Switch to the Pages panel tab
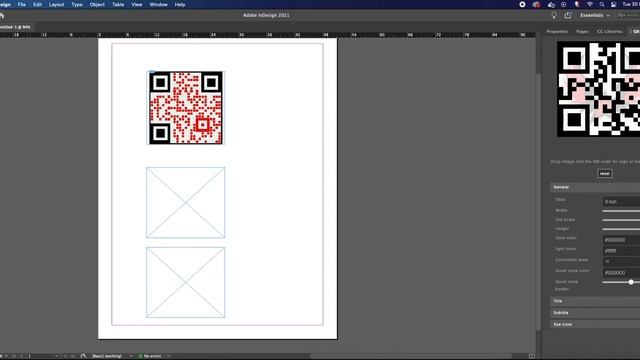 coord(582,31)
